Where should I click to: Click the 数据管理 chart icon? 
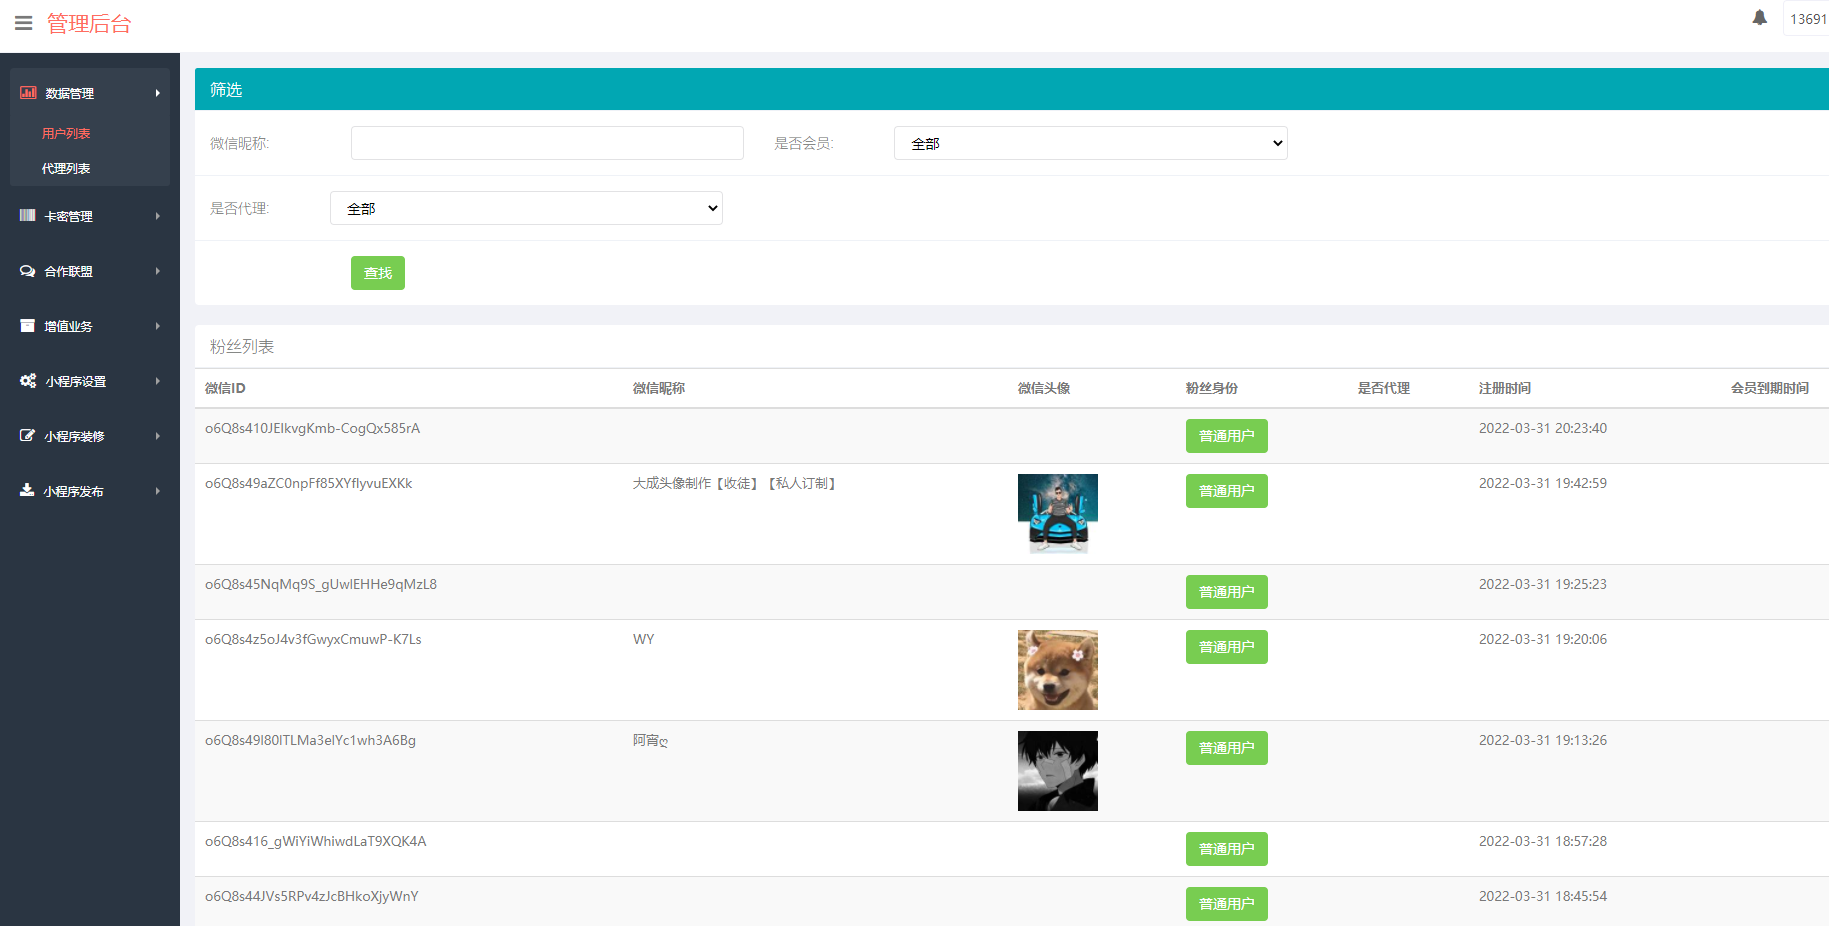tap(28, 93)
